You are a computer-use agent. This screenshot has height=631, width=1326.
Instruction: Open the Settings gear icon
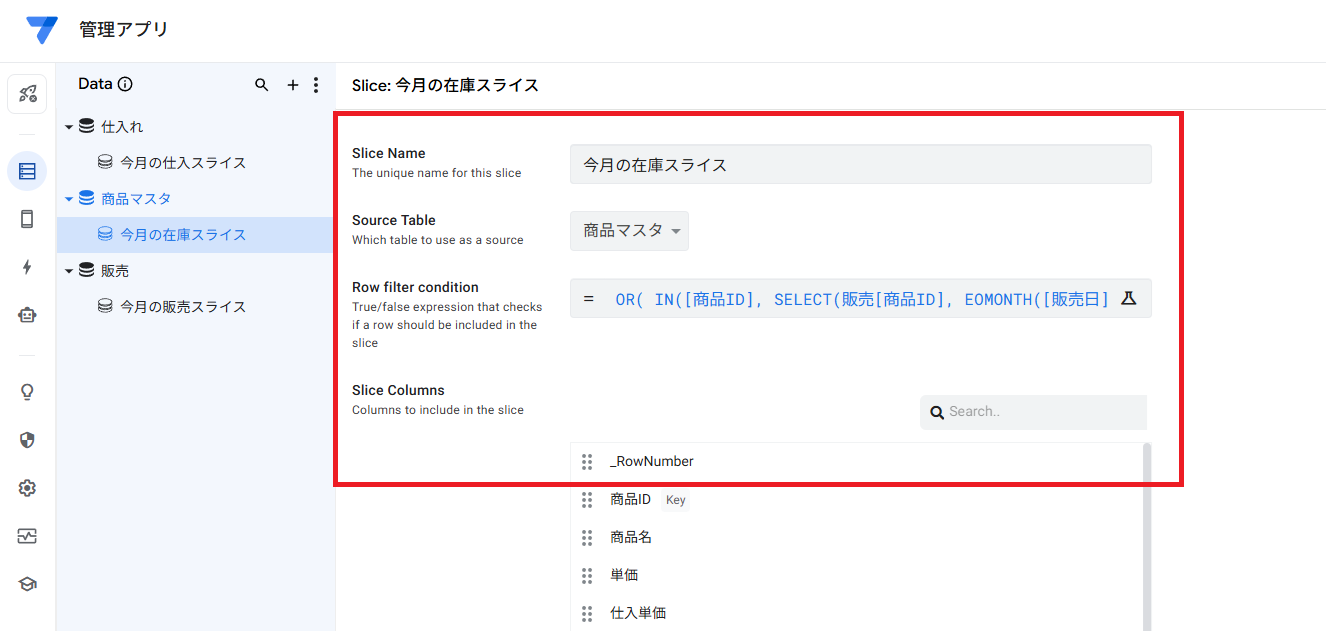click(27, 488)
